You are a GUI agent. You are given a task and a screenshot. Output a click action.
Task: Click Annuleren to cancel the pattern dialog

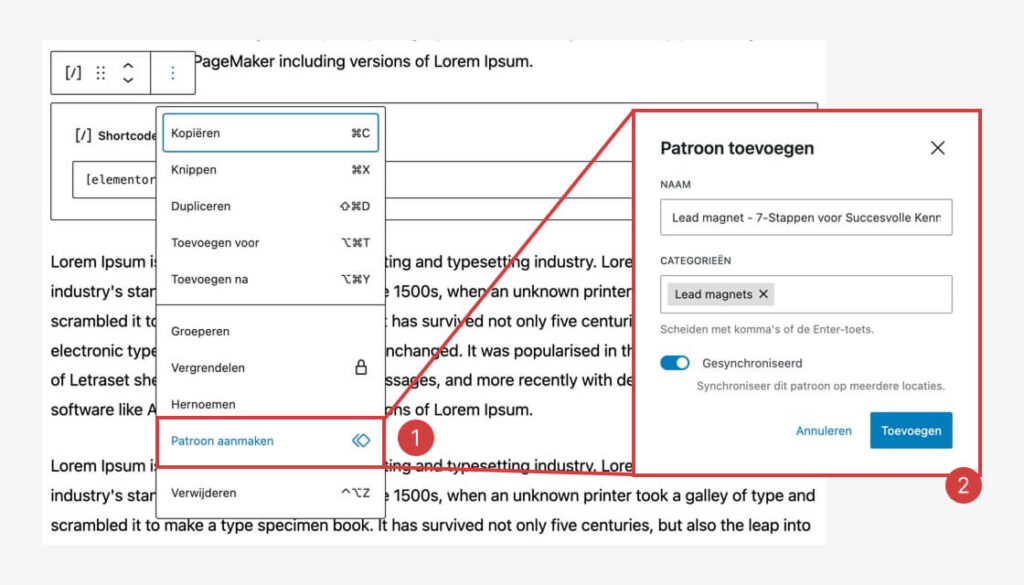tap(824, 431)
